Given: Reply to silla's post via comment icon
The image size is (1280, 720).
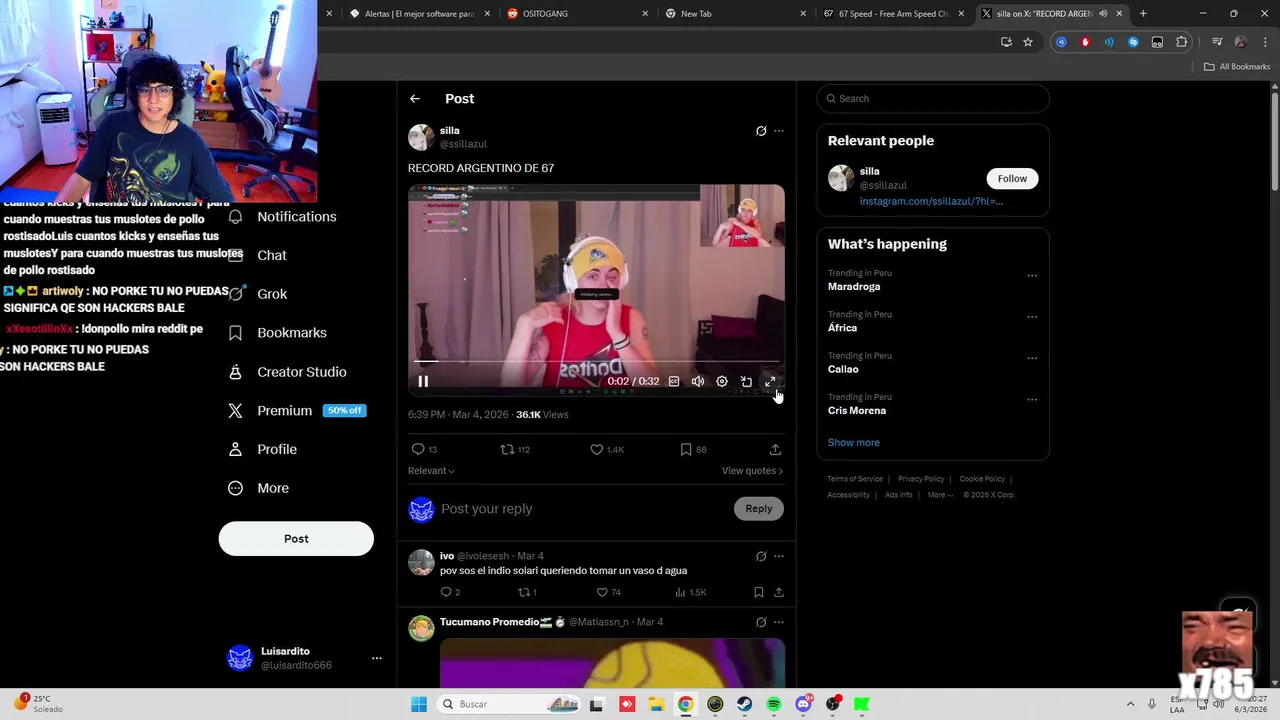Looking at the screenshot, I should click(x=418, y=449).
